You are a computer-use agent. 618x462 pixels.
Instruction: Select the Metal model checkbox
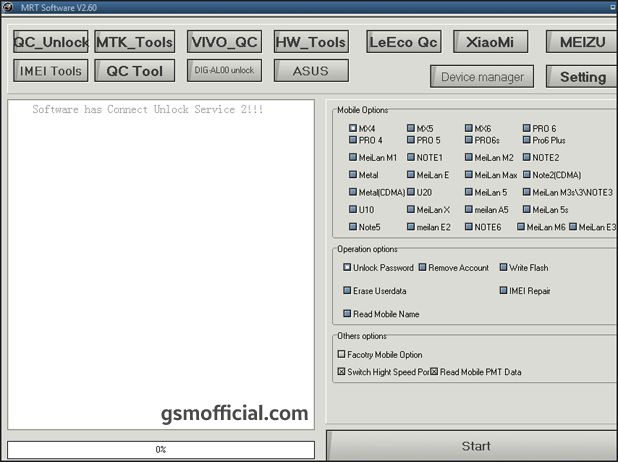point(353,174)
